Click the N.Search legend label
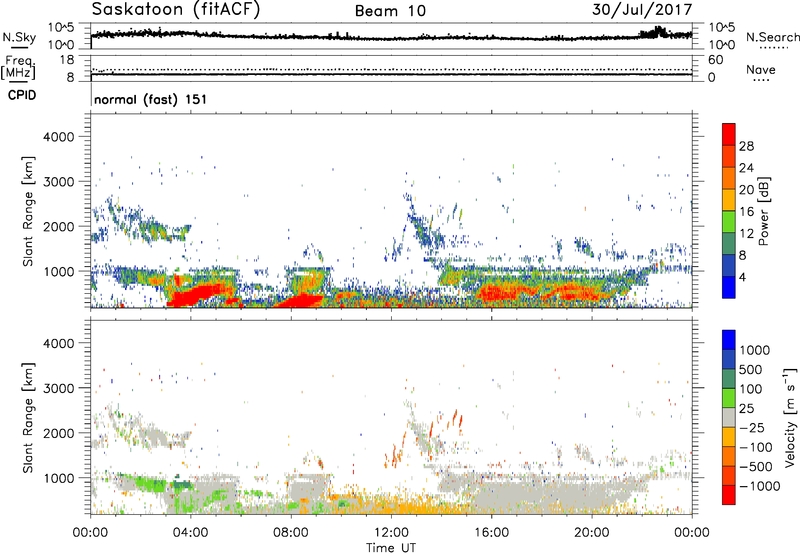The image size is (800, 554). coord(772,37)
